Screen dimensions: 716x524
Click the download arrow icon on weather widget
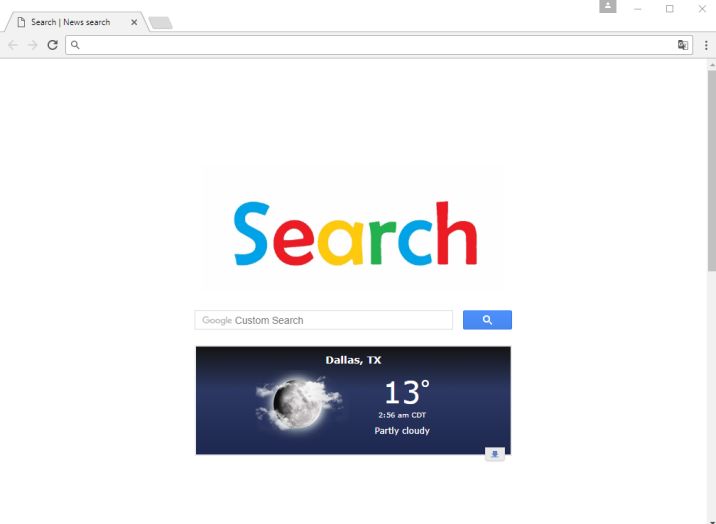pos(495,454)
